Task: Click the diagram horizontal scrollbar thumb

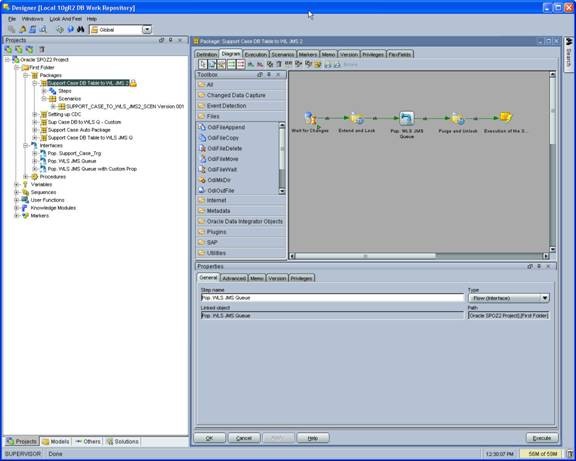Action: click(366, 256)
